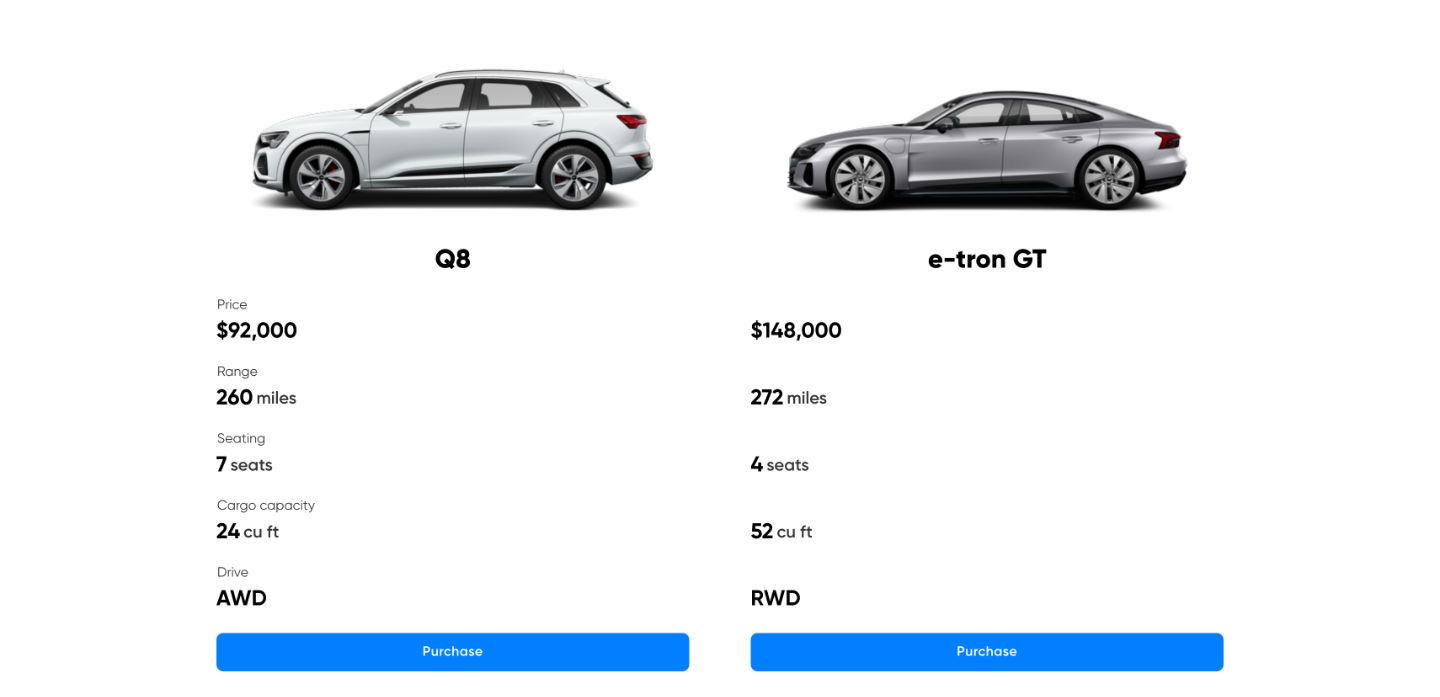Viewport: 1440px width, 697px height.
Task: Click the white Q8 SUV image
Action: [x=452, y=140]
